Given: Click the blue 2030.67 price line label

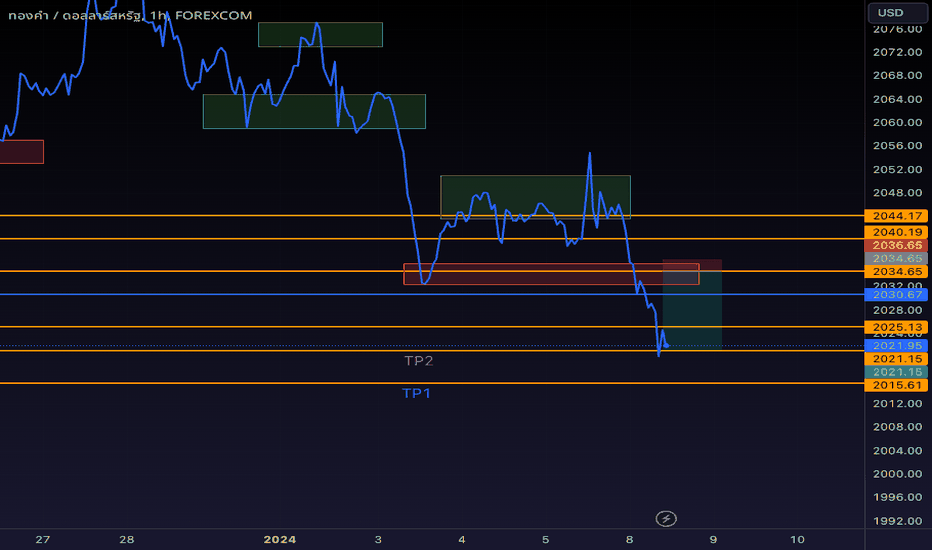Looking at the screenshot, I should (x=897, y=294).
